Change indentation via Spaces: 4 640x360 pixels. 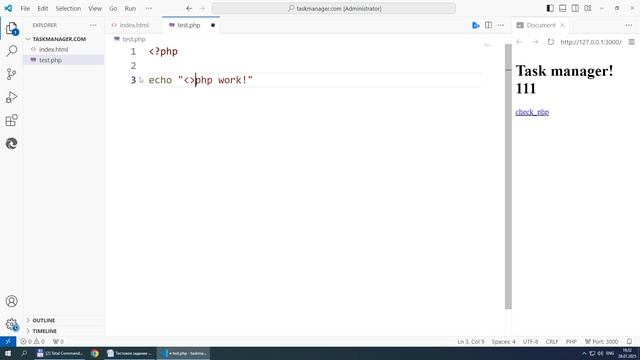point(503,341)
